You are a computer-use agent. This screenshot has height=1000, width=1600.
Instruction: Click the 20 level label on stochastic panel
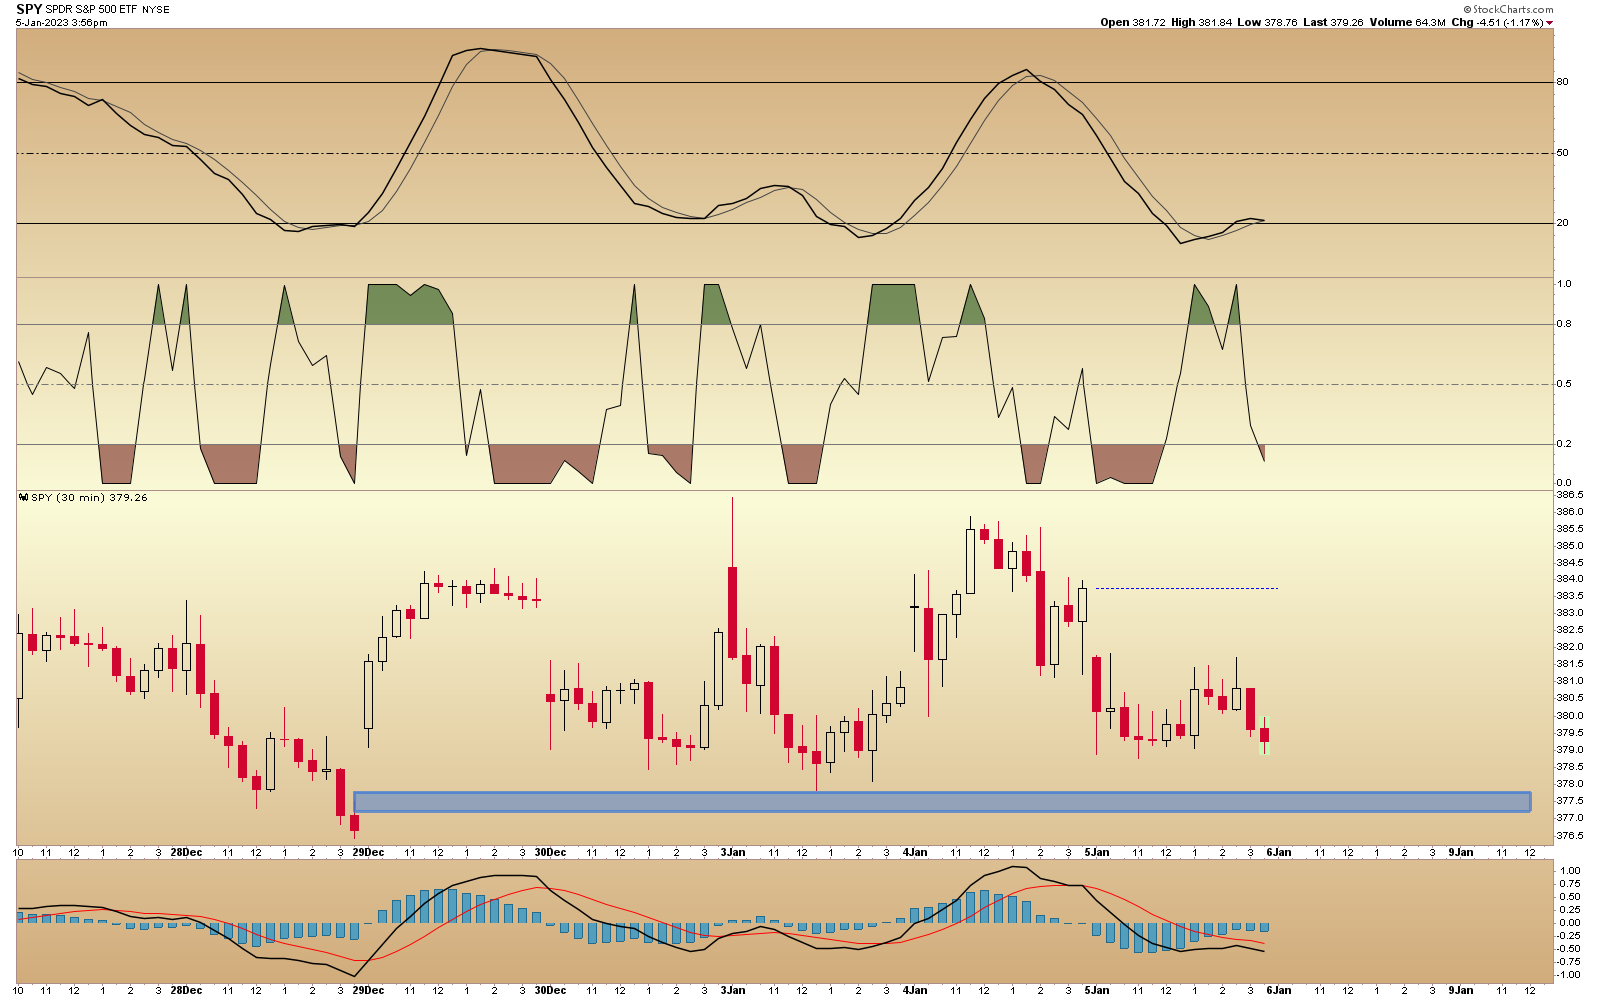1563,223
